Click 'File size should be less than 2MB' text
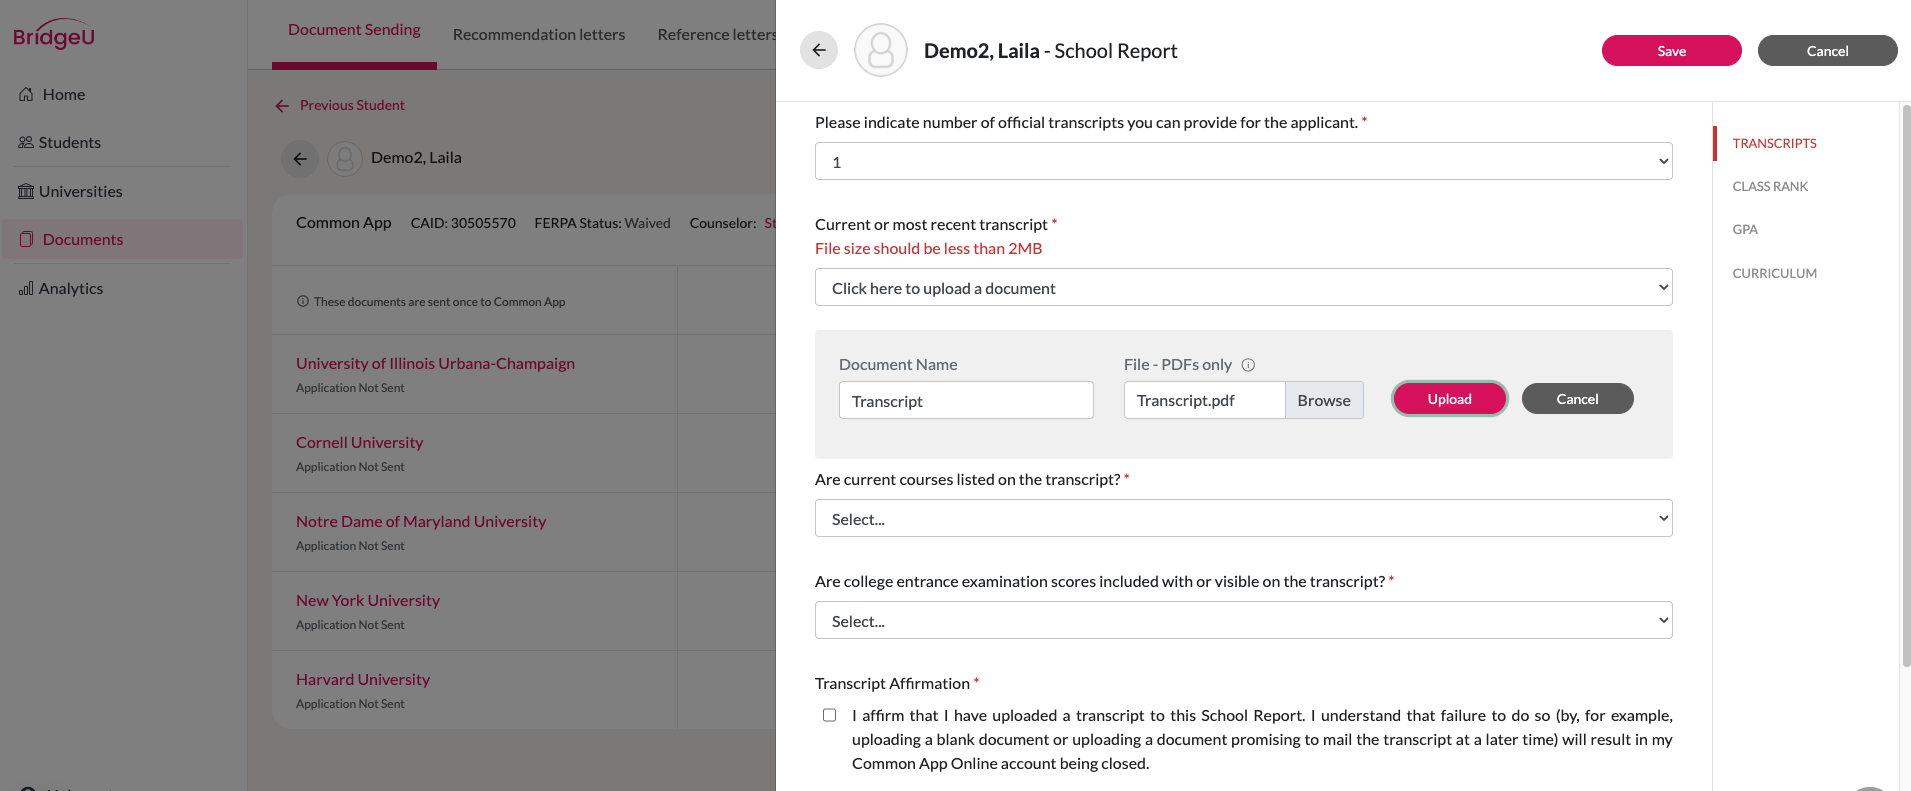Image resolution: width=1911 pixels, height=791 pixels. [928, 248]
